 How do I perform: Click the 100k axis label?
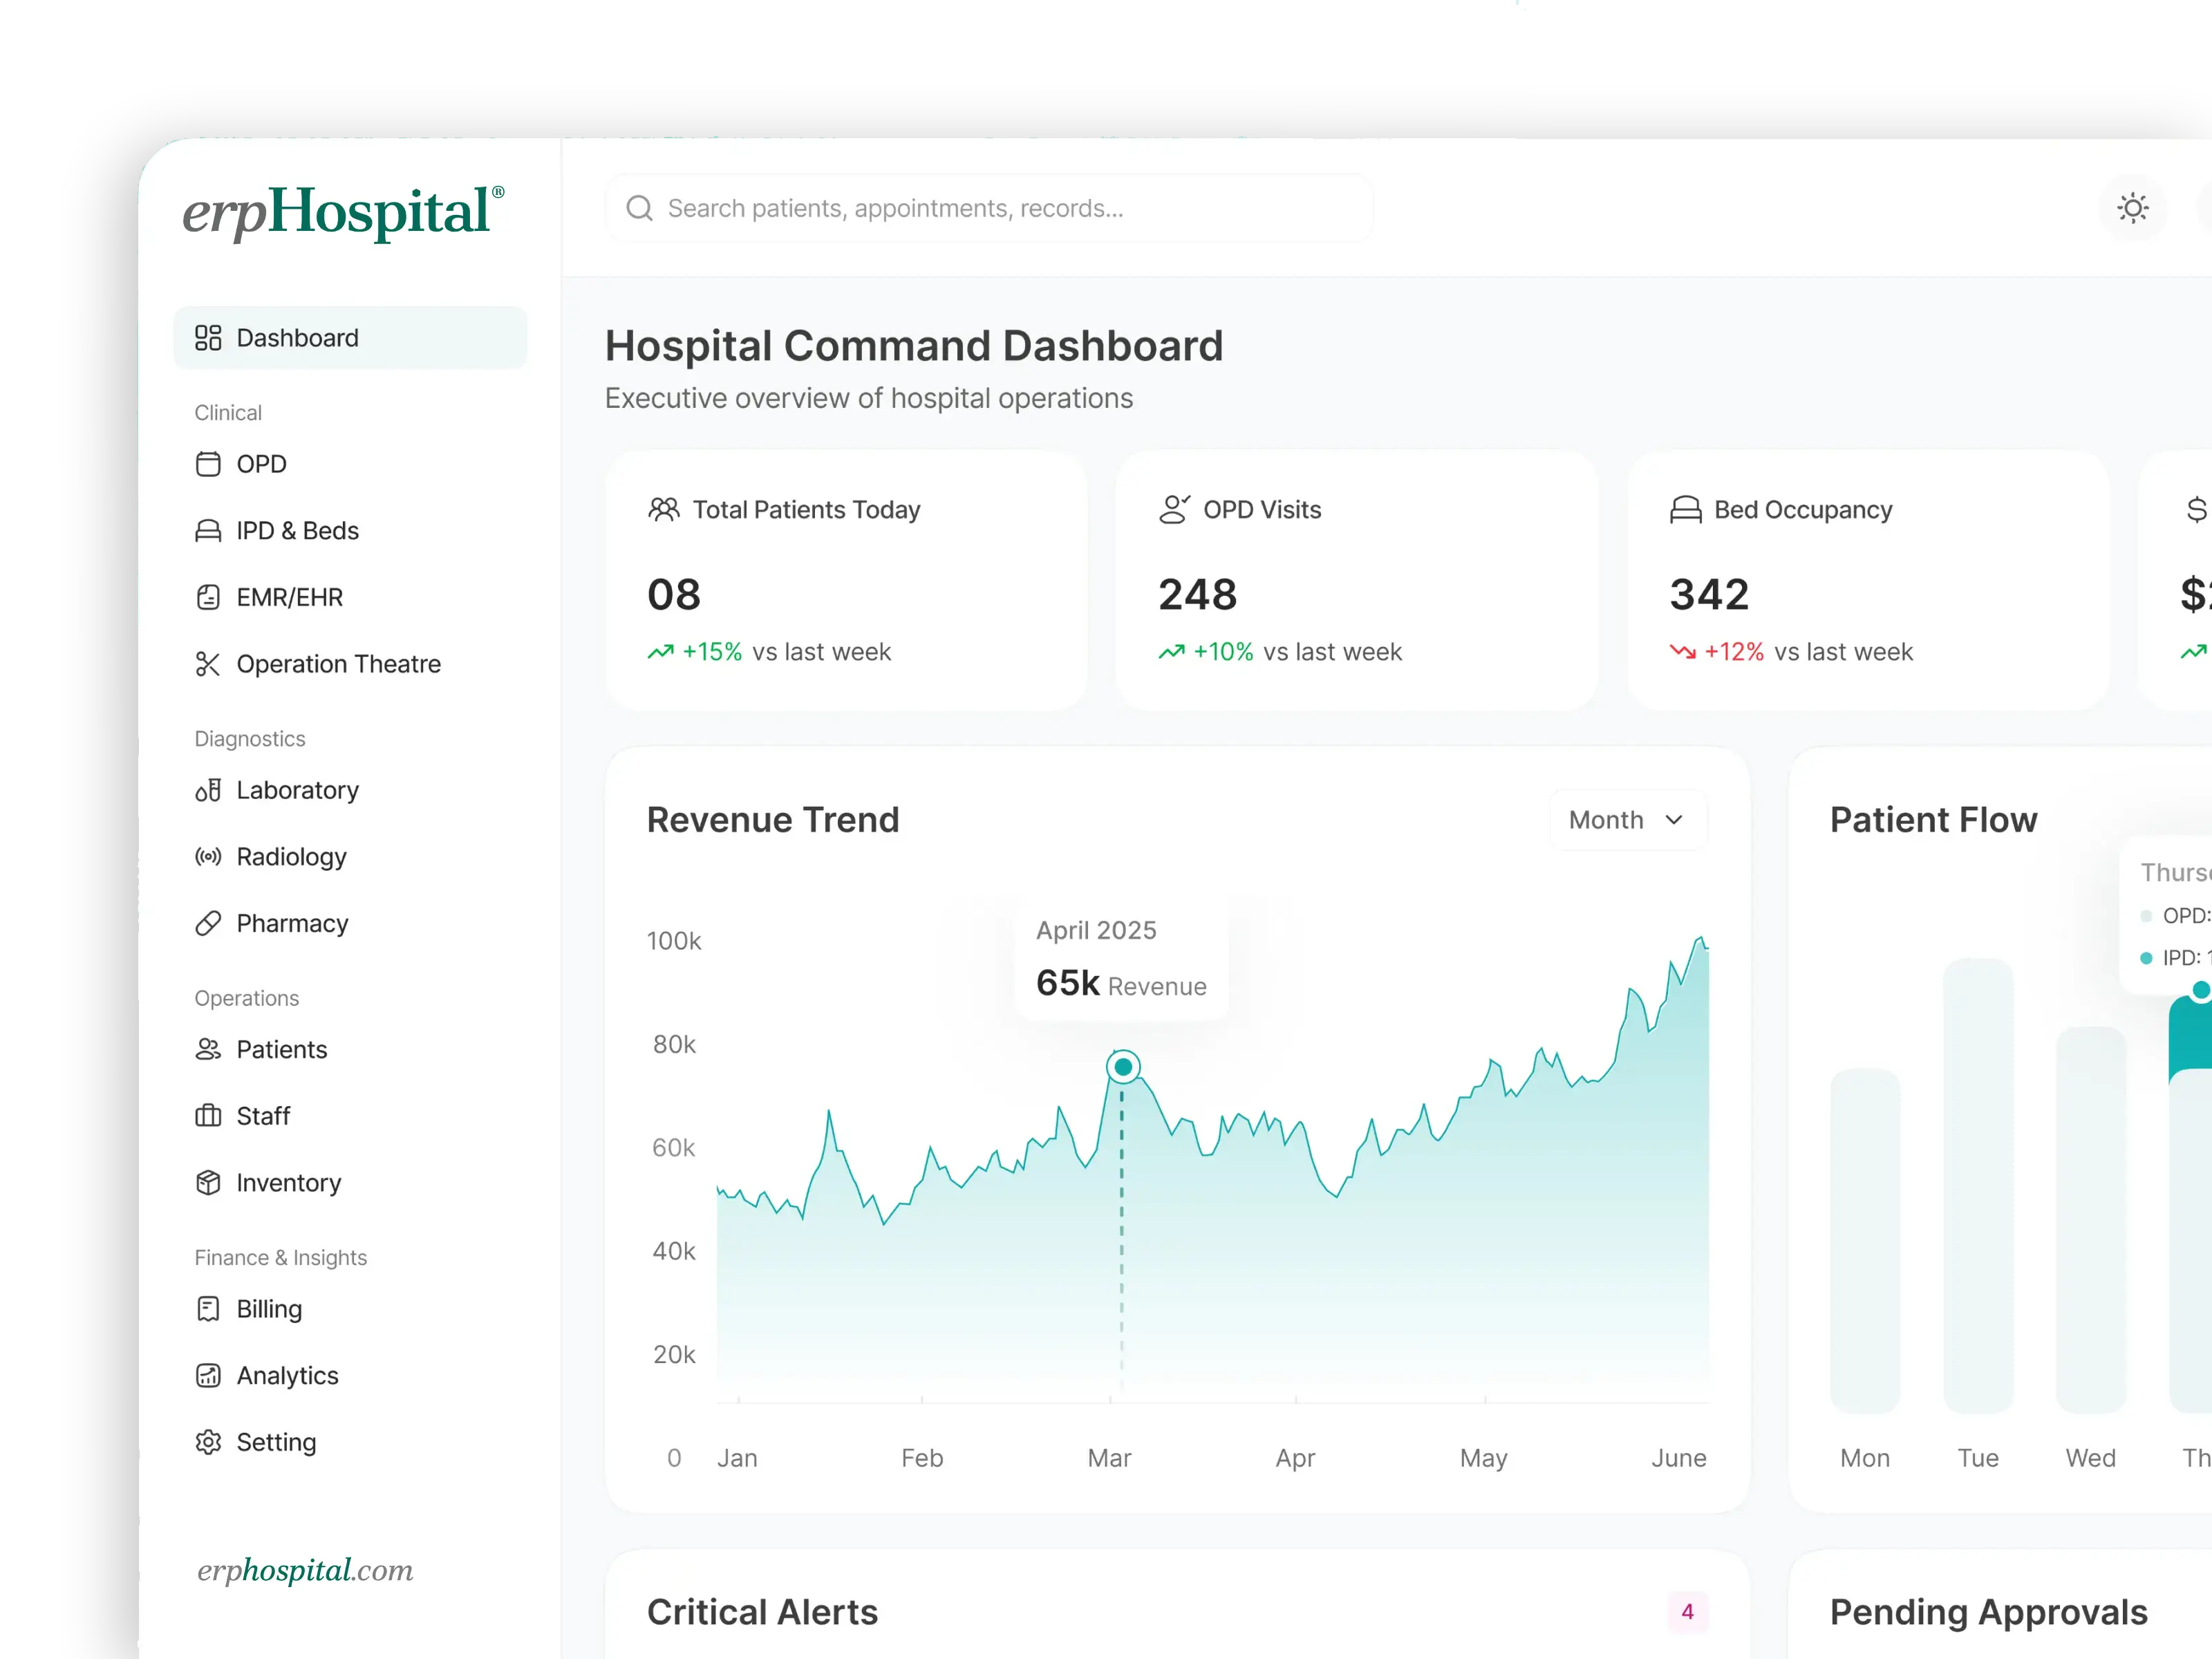coord(674,941)
